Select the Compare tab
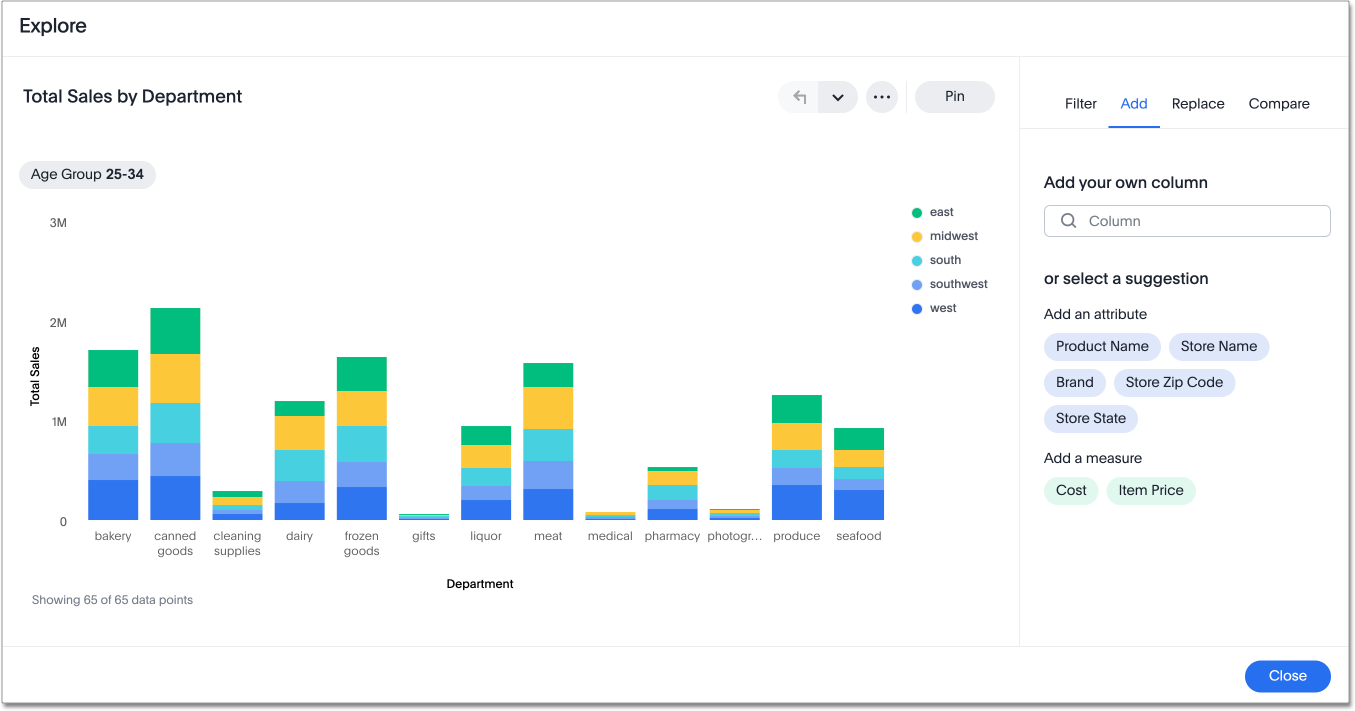 (1278, 104)
